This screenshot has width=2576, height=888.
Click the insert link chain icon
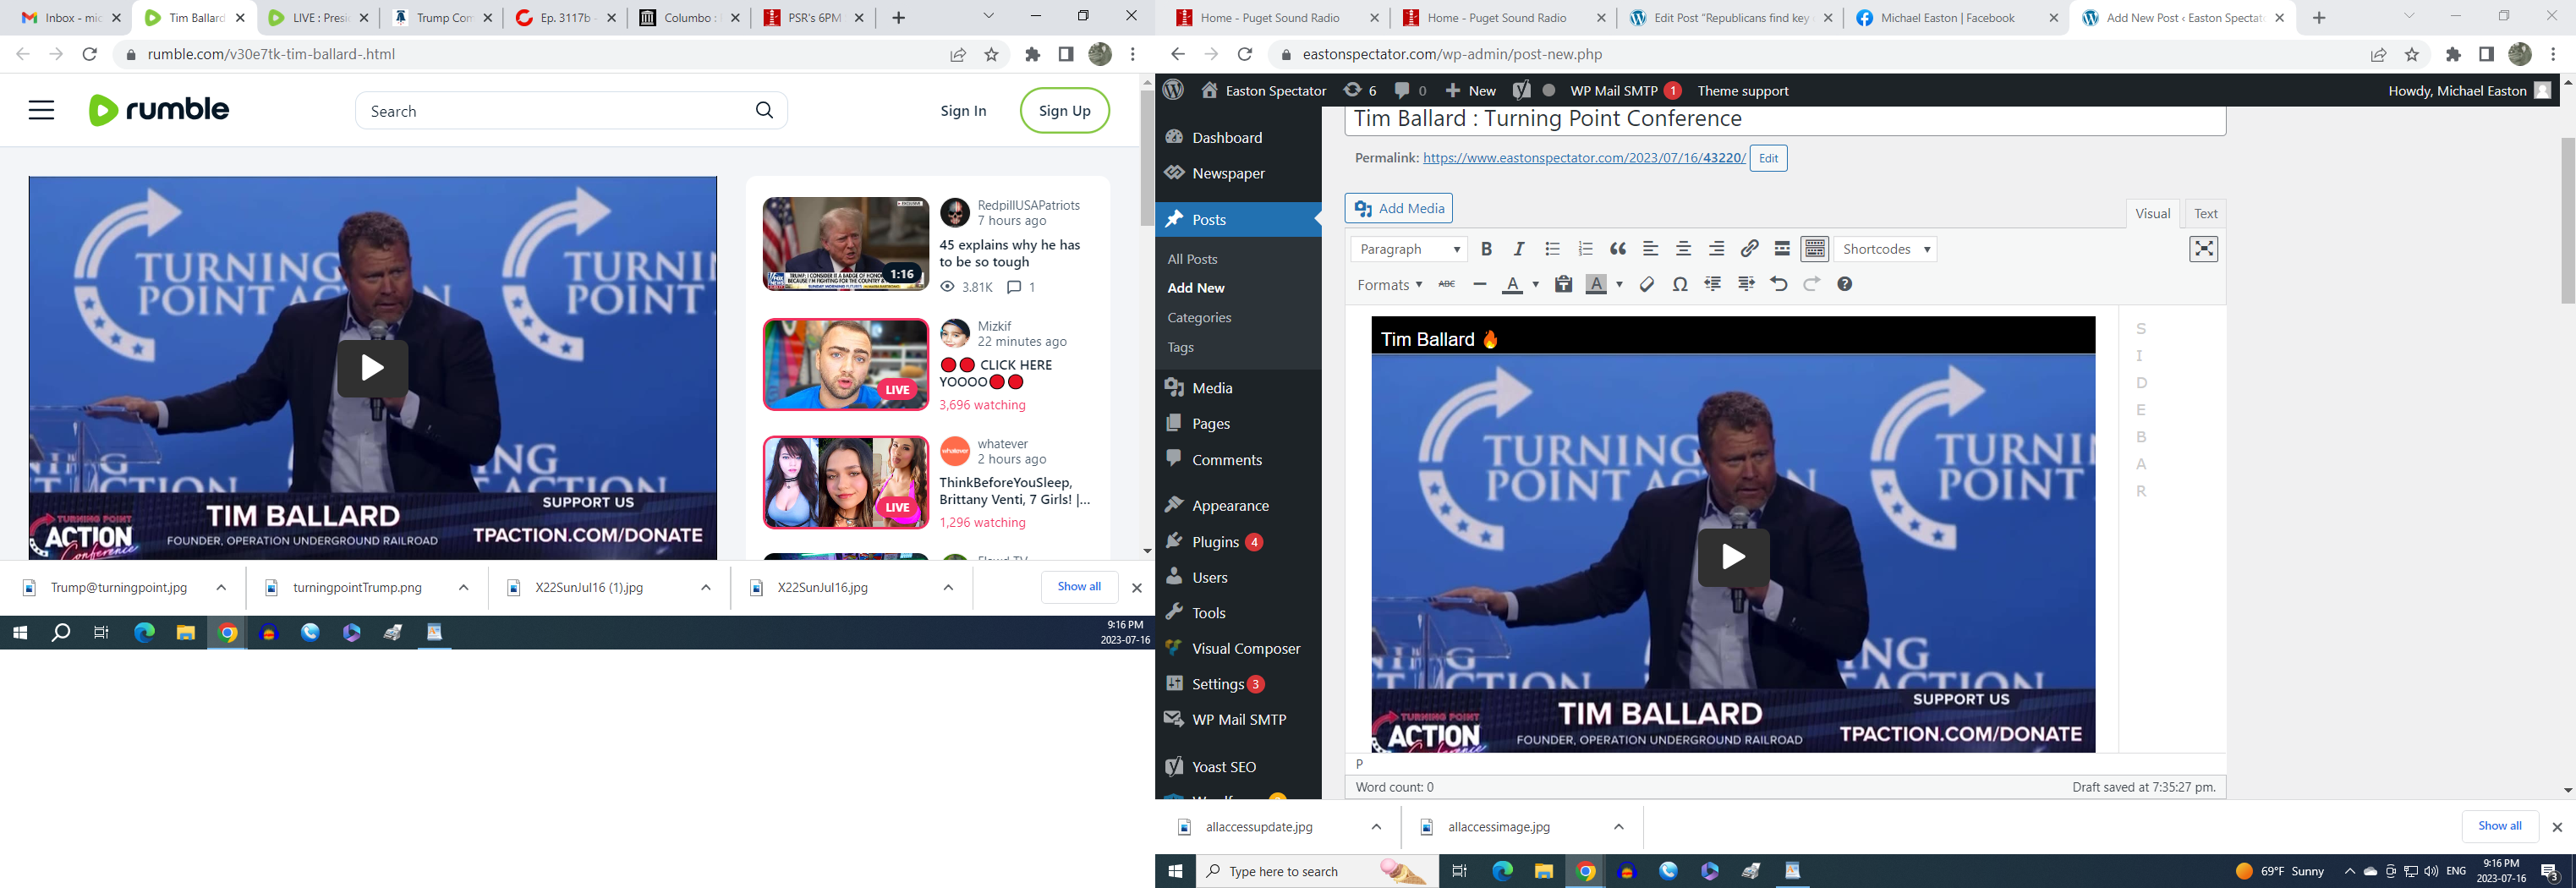click(1749, 249)
